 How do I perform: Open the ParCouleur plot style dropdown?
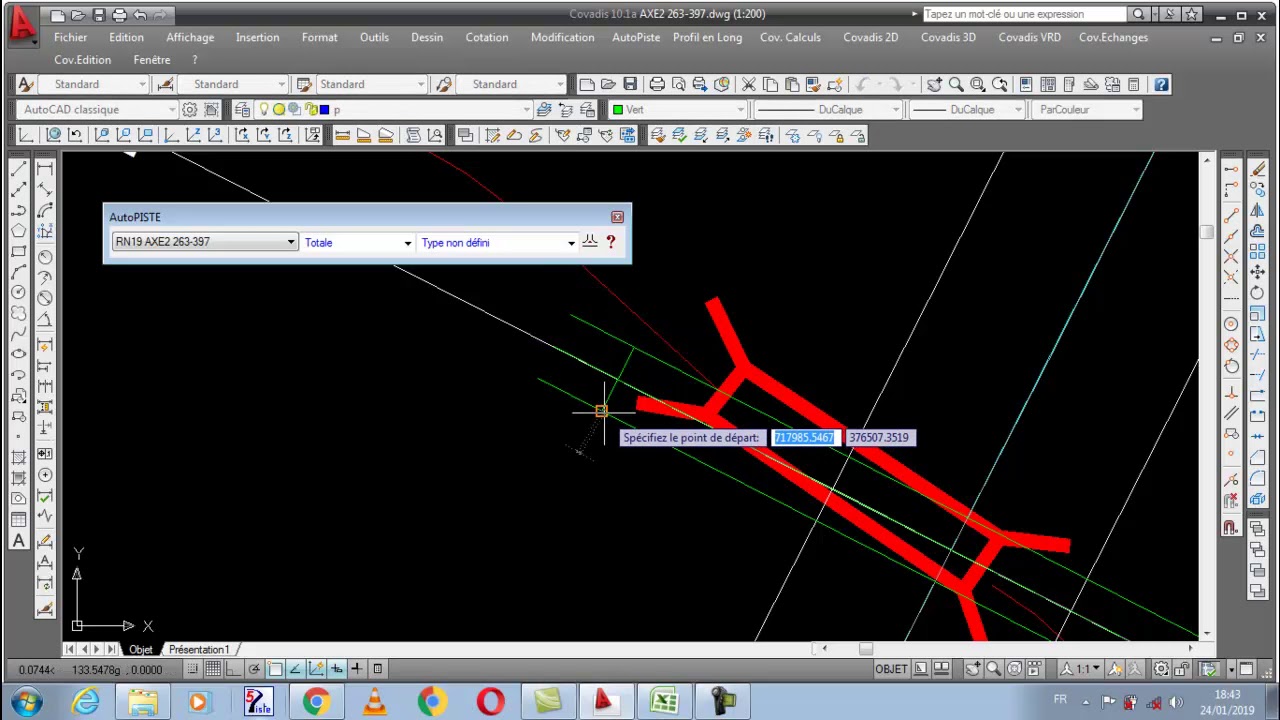point(1087,109)
